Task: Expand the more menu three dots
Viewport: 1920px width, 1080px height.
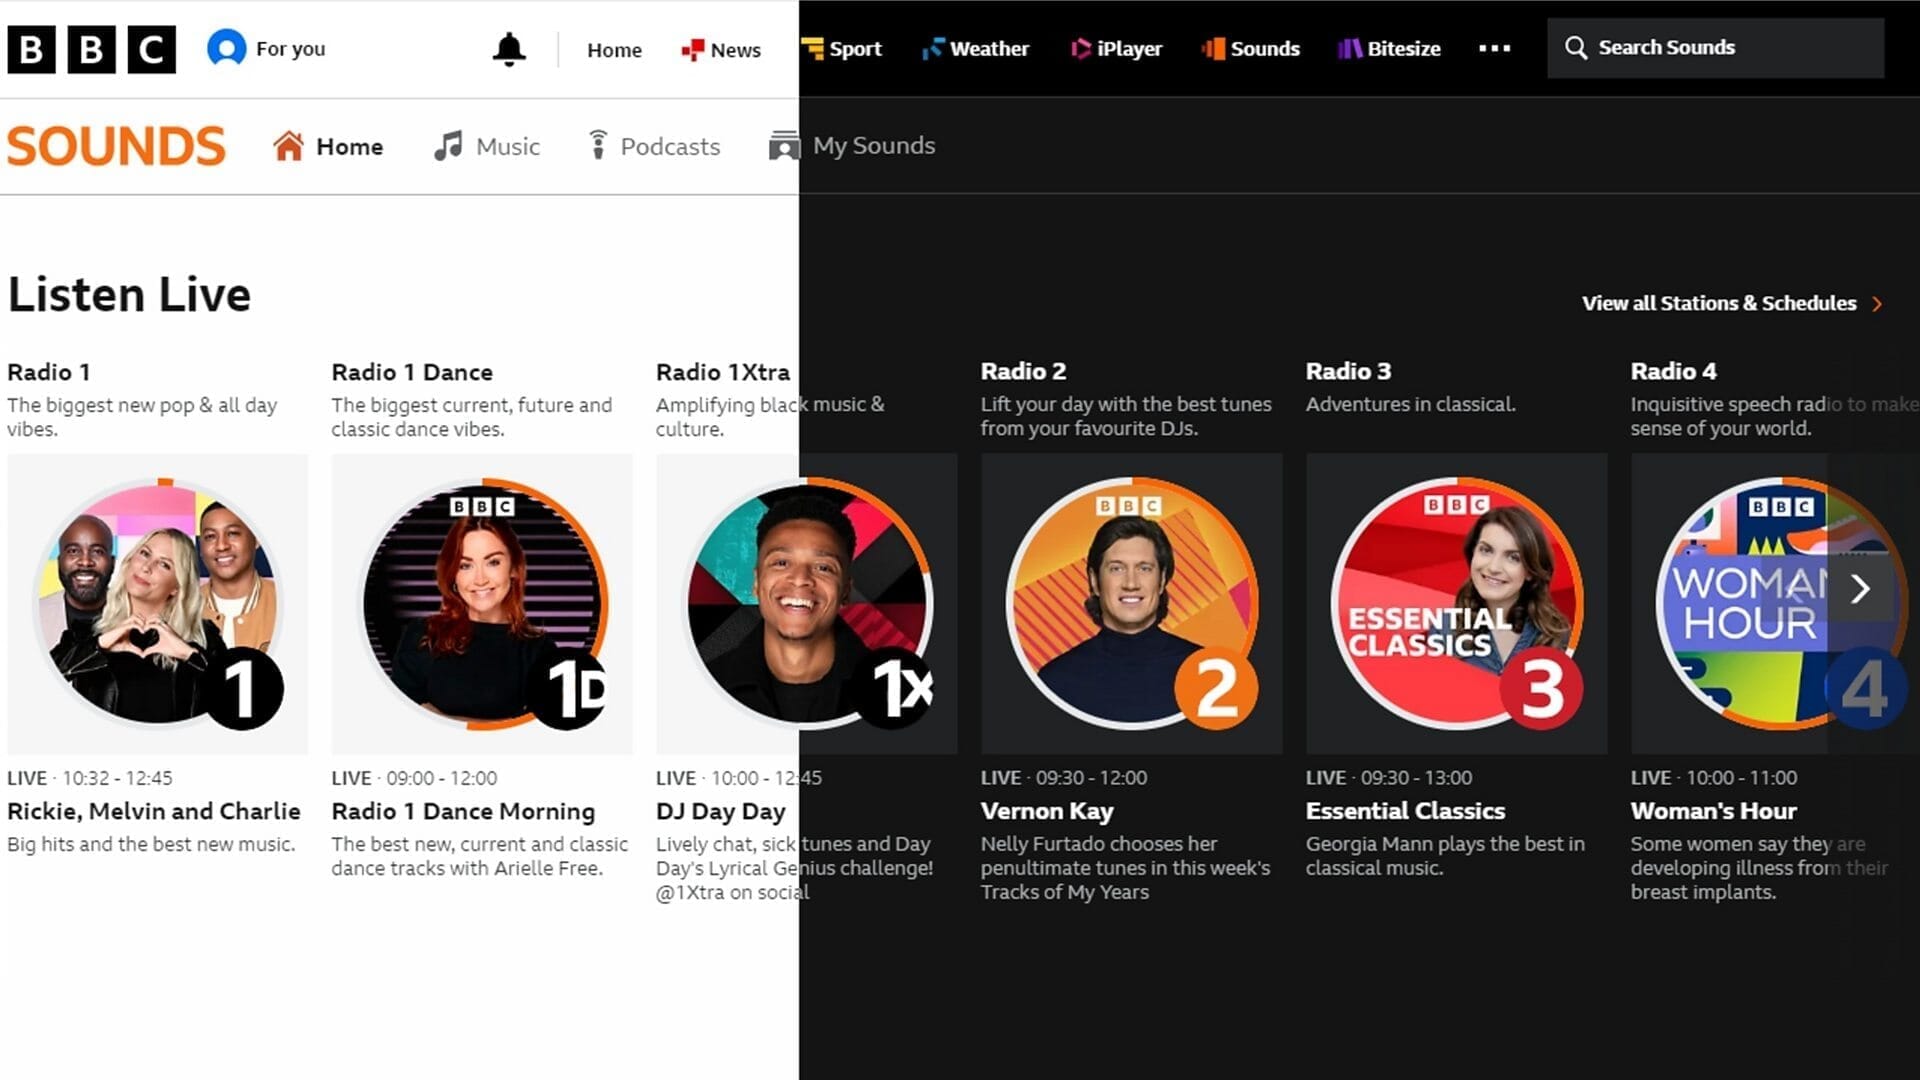Action: 1494,48
